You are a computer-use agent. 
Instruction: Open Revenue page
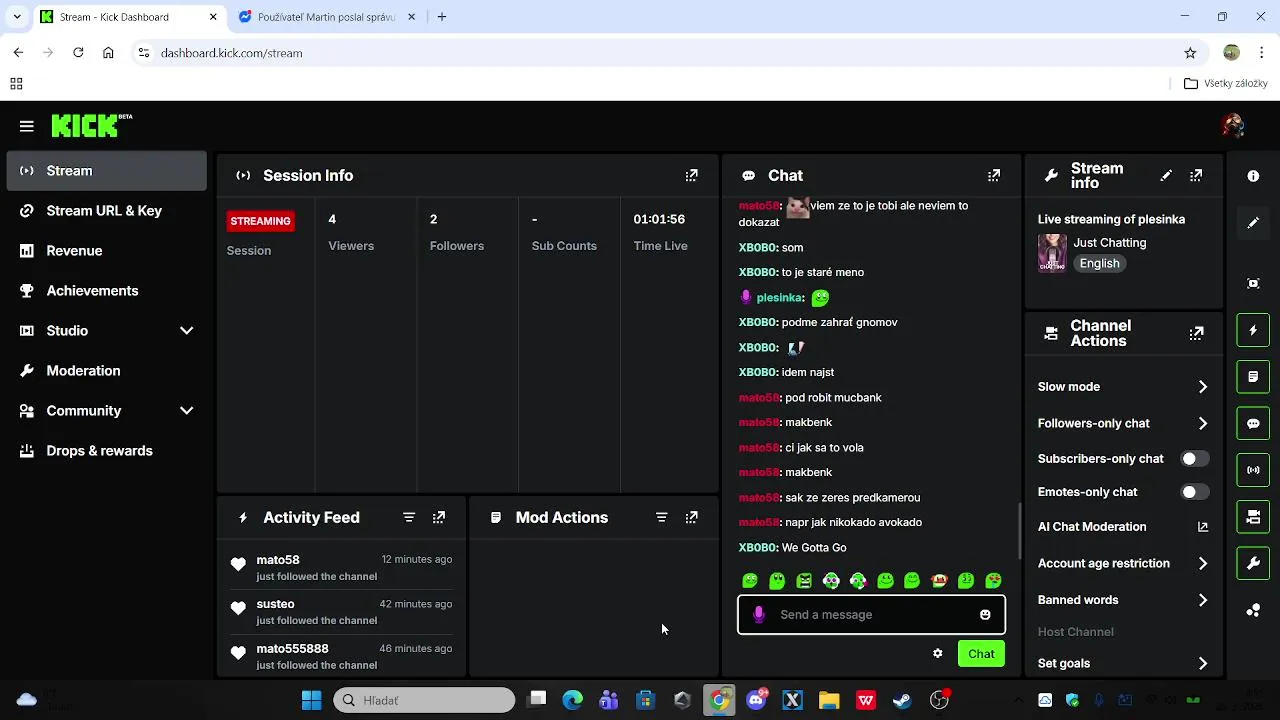point(106,251)
